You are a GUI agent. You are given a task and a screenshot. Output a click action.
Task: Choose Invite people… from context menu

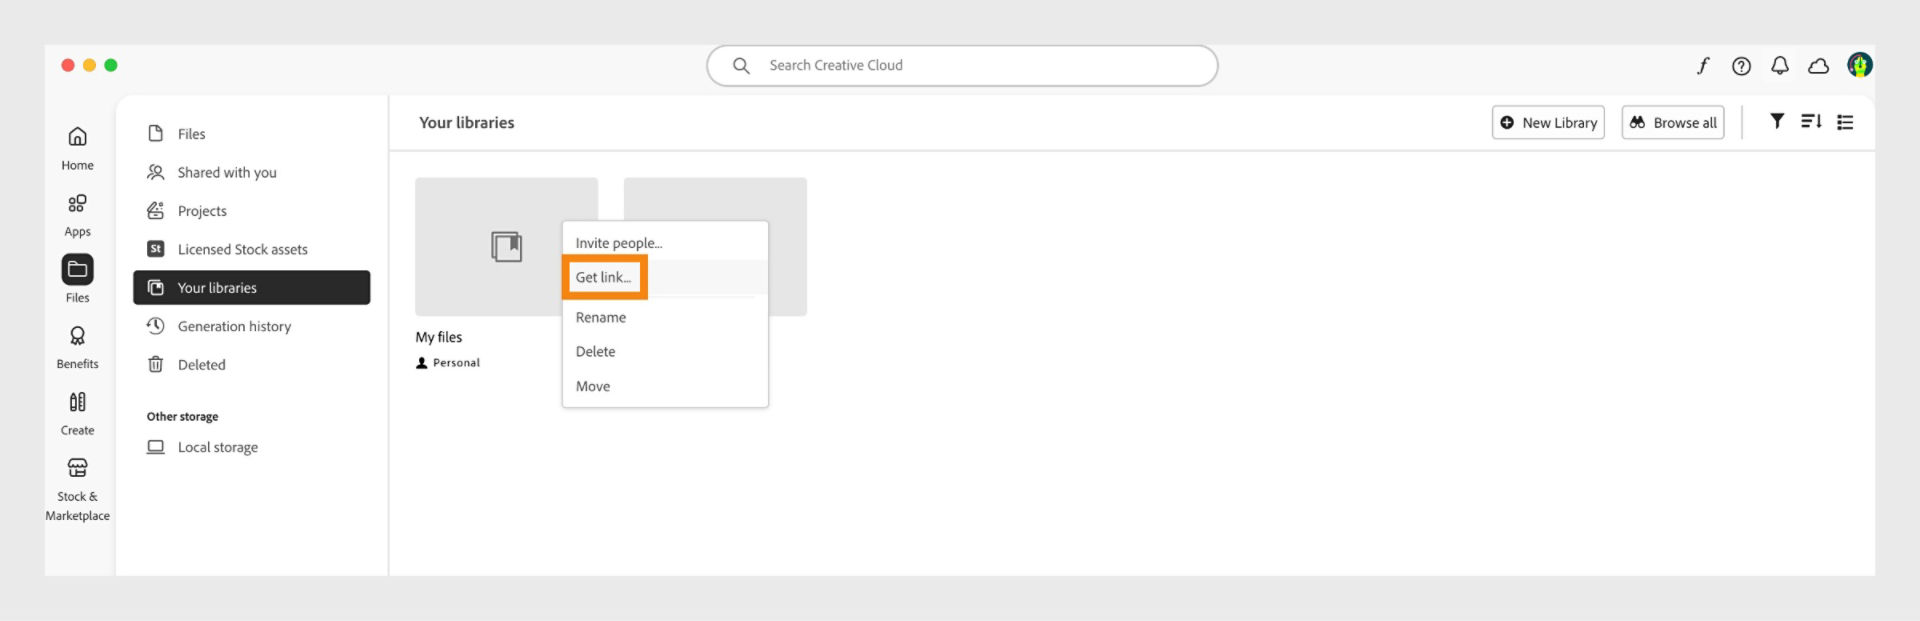pos(665,243)
